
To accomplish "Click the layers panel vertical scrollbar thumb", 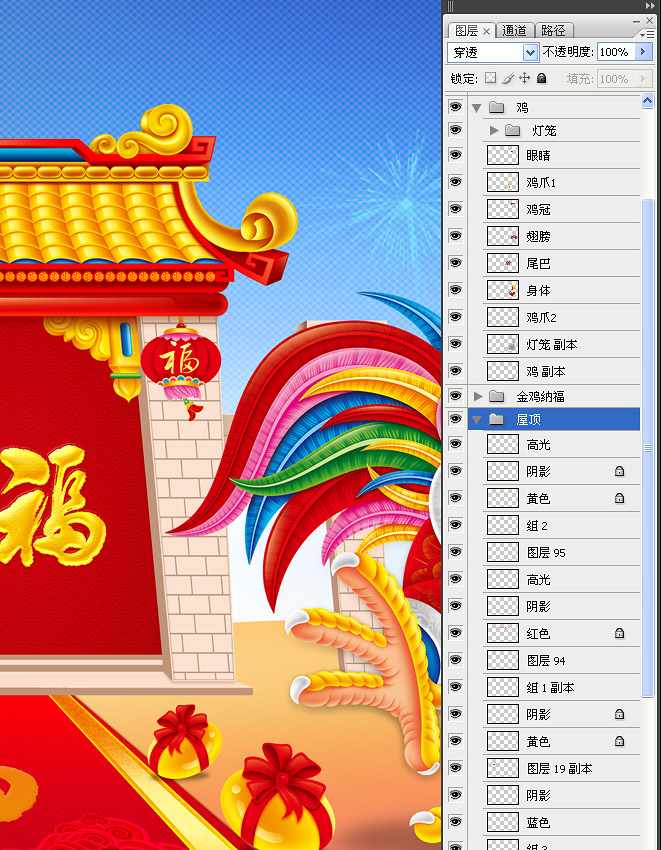I will pos(647,447).
